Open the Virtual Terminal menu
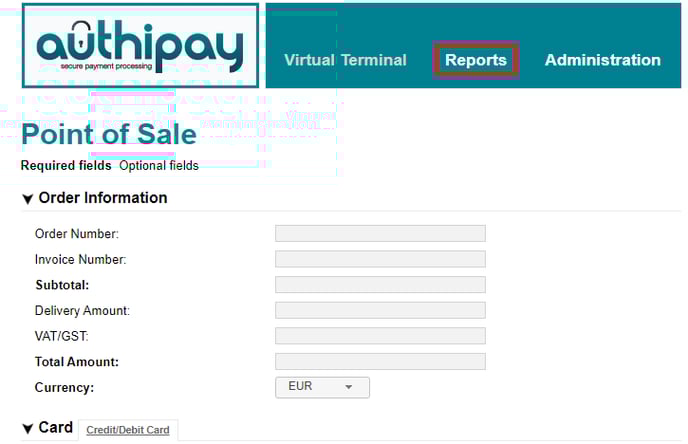This screenshot has height=444, width=688. click(345, 60)
